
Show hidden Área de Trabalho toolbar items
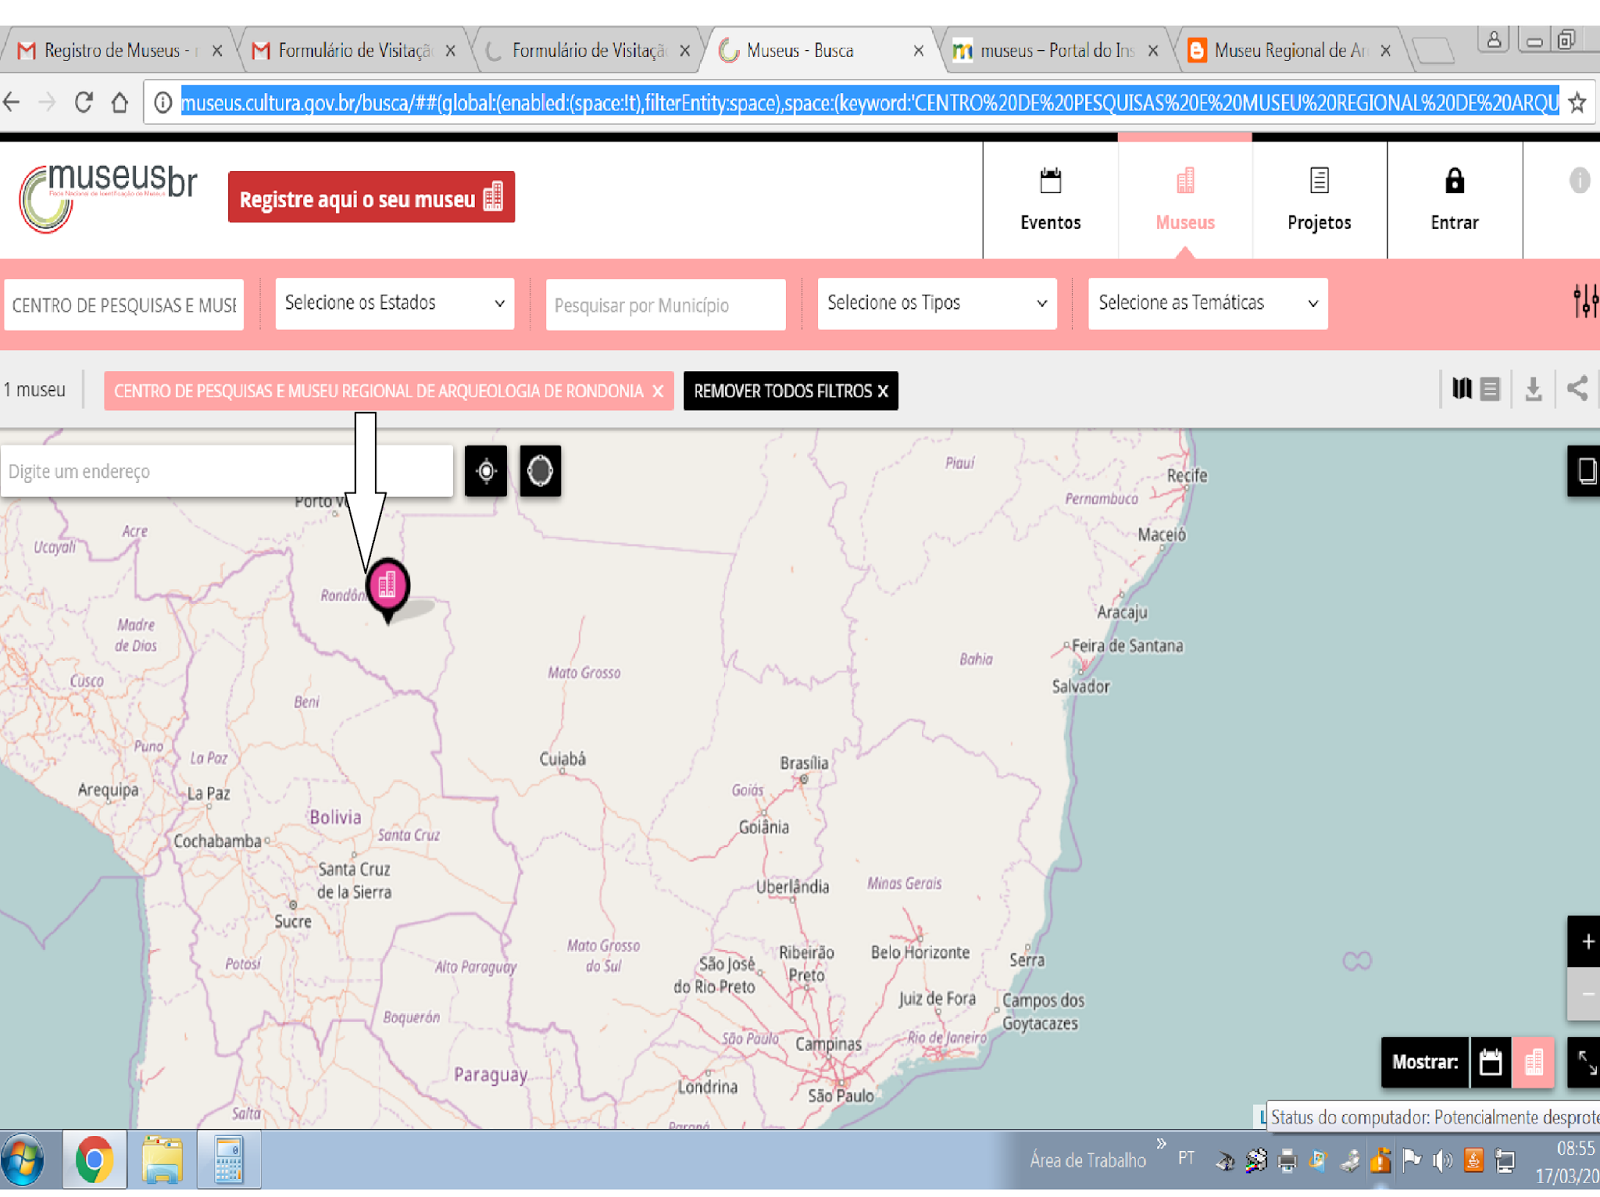coord(1161,1143)
